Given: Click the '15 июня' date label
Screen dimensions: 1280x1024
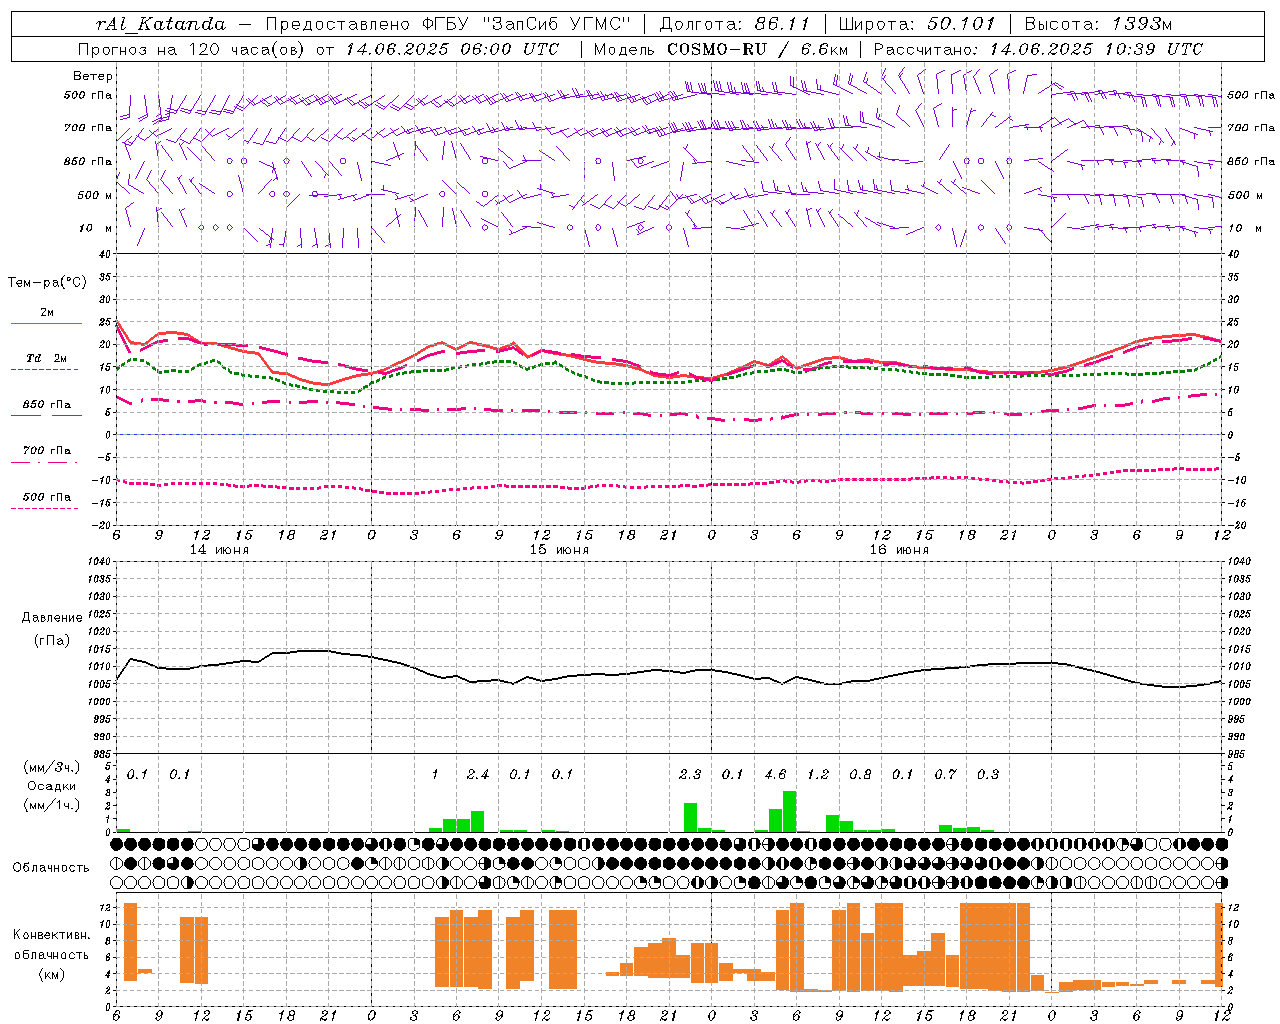Looking at the screenshot, I should (x=559, y=549).
